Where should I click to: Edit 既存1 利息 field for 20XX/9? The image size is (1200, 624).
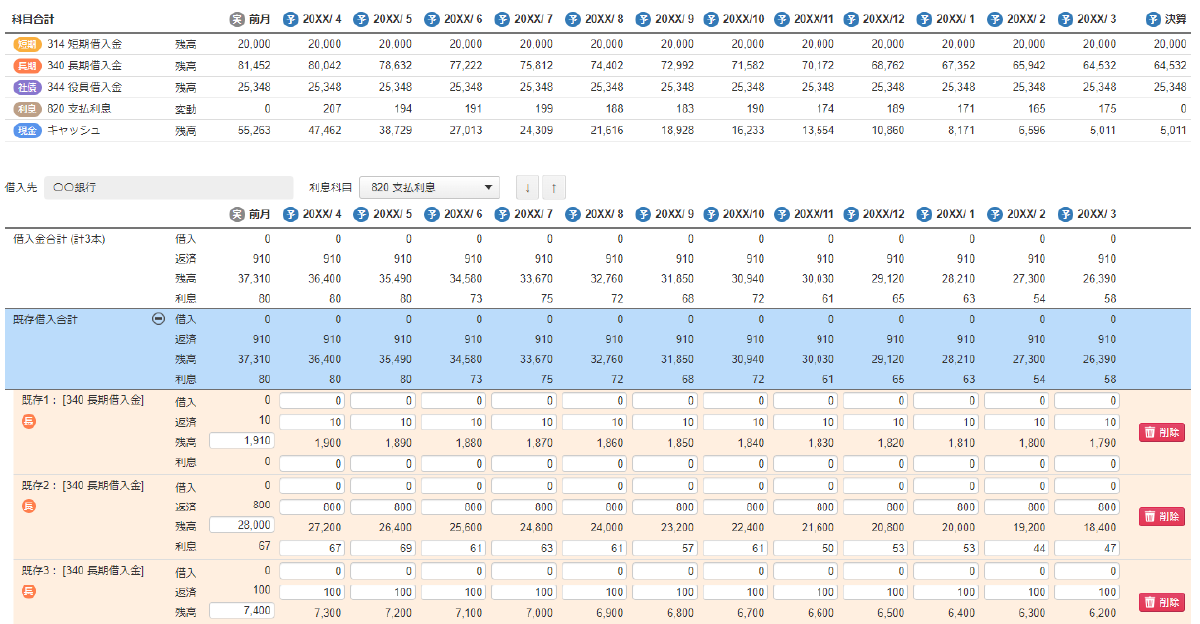[665, 464]
